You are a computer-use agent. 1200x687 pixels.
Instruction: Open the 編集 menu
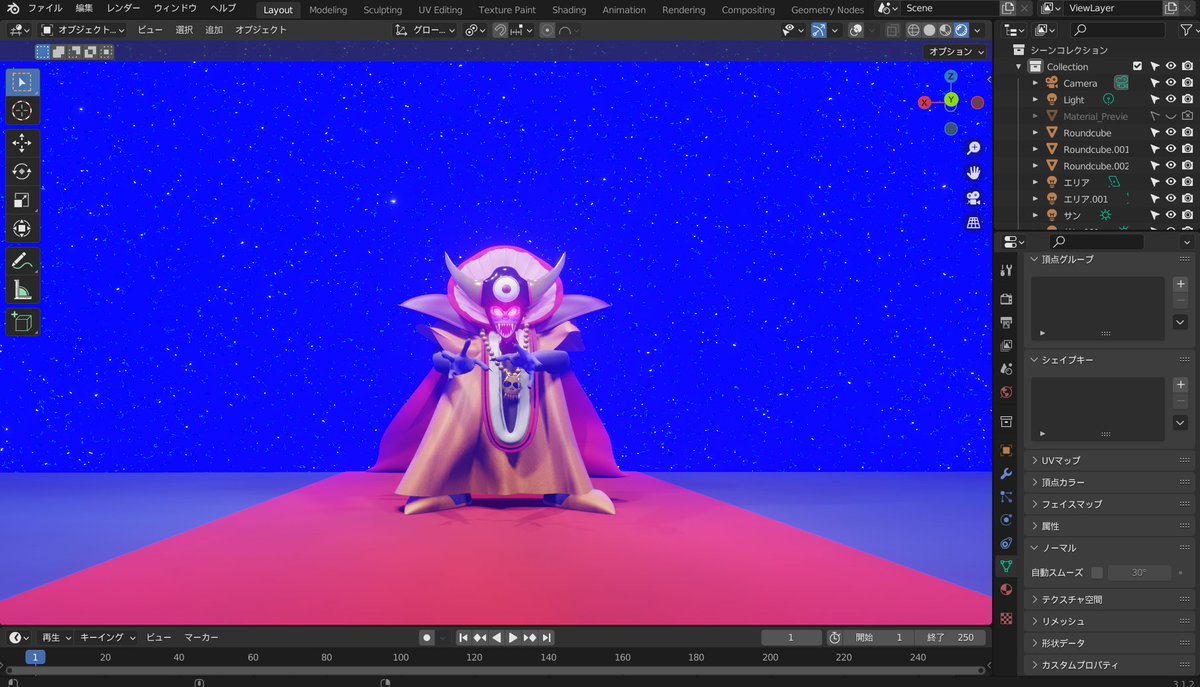click(x=84, y=8)
